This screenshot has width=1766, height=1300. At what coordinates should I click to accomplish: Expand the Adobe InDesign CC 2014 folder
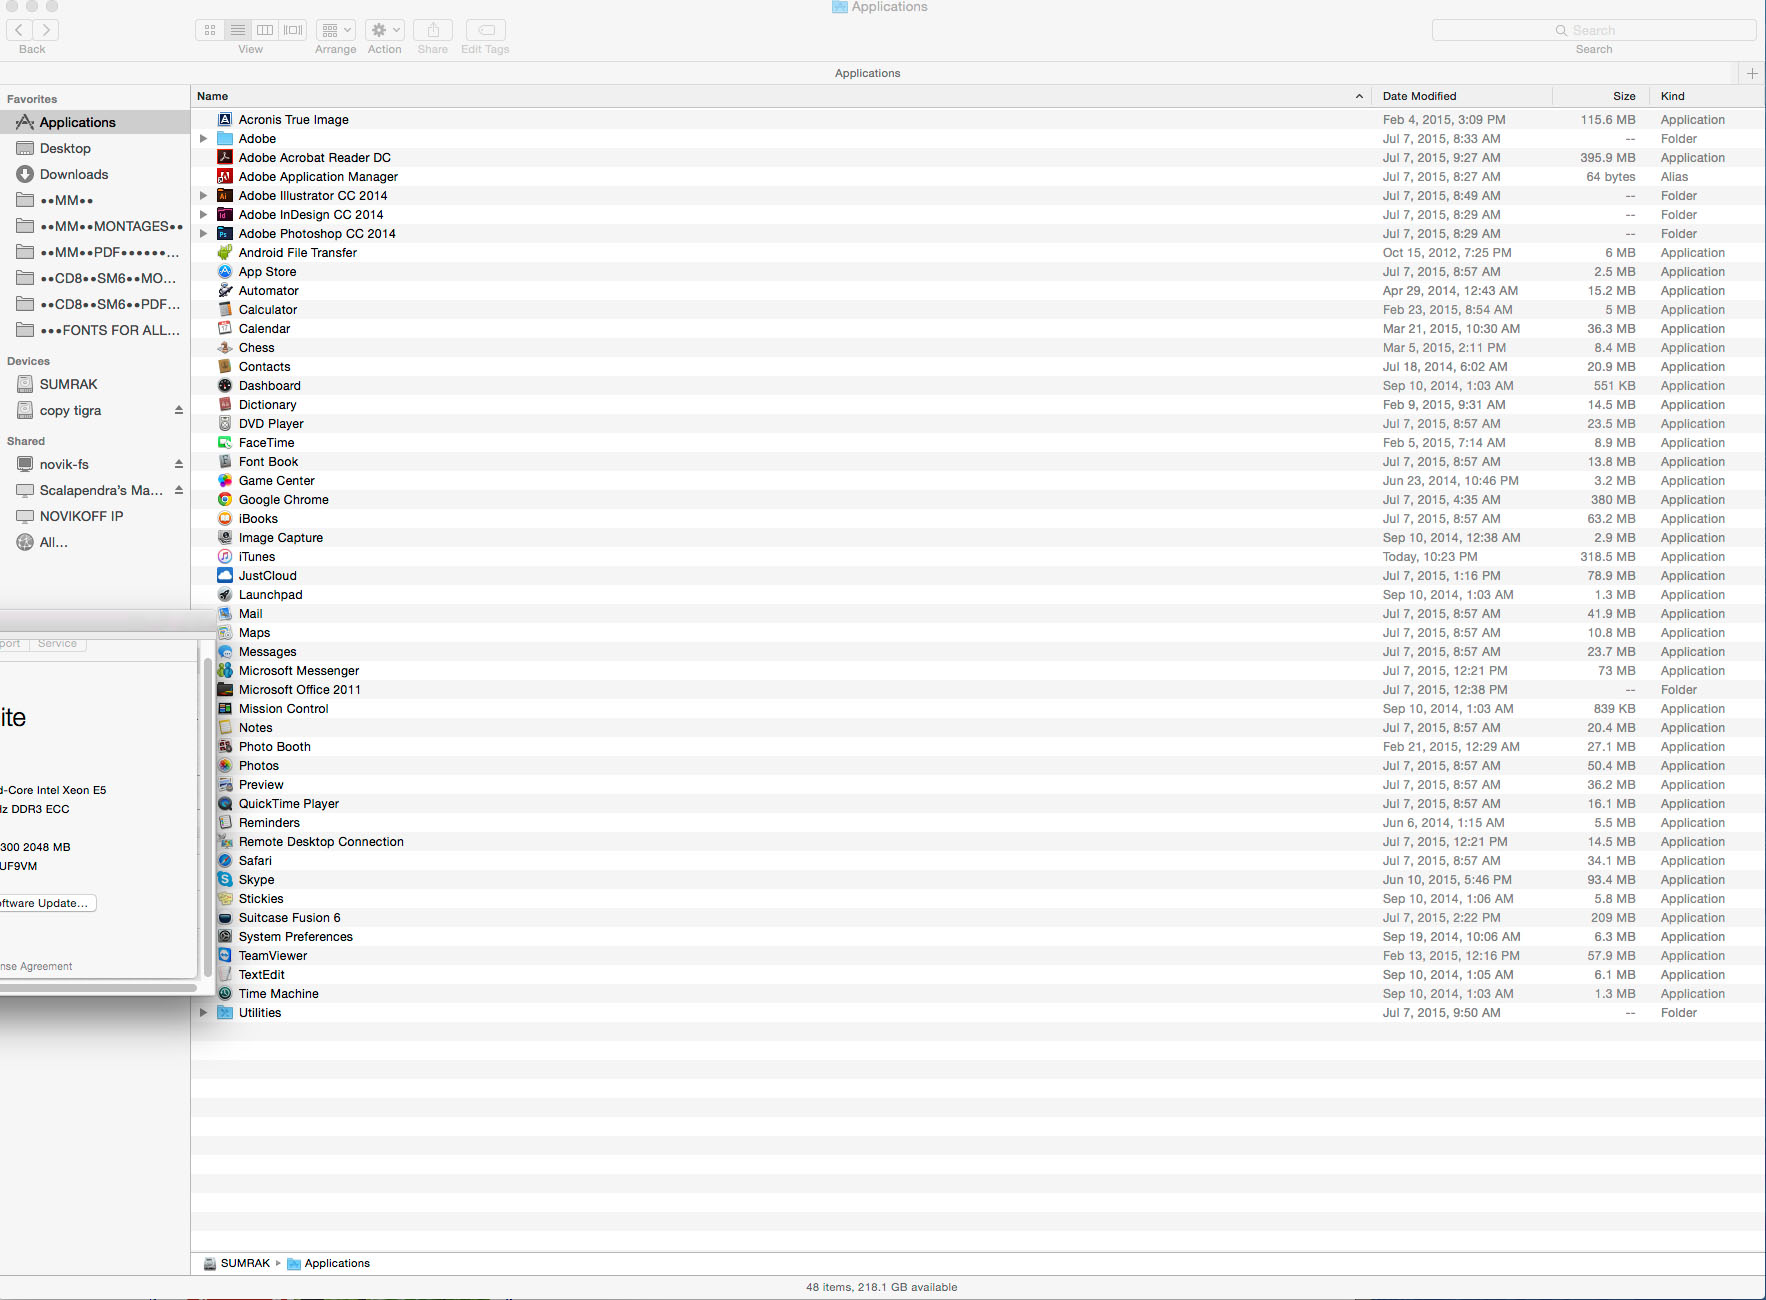coord(204,214)
